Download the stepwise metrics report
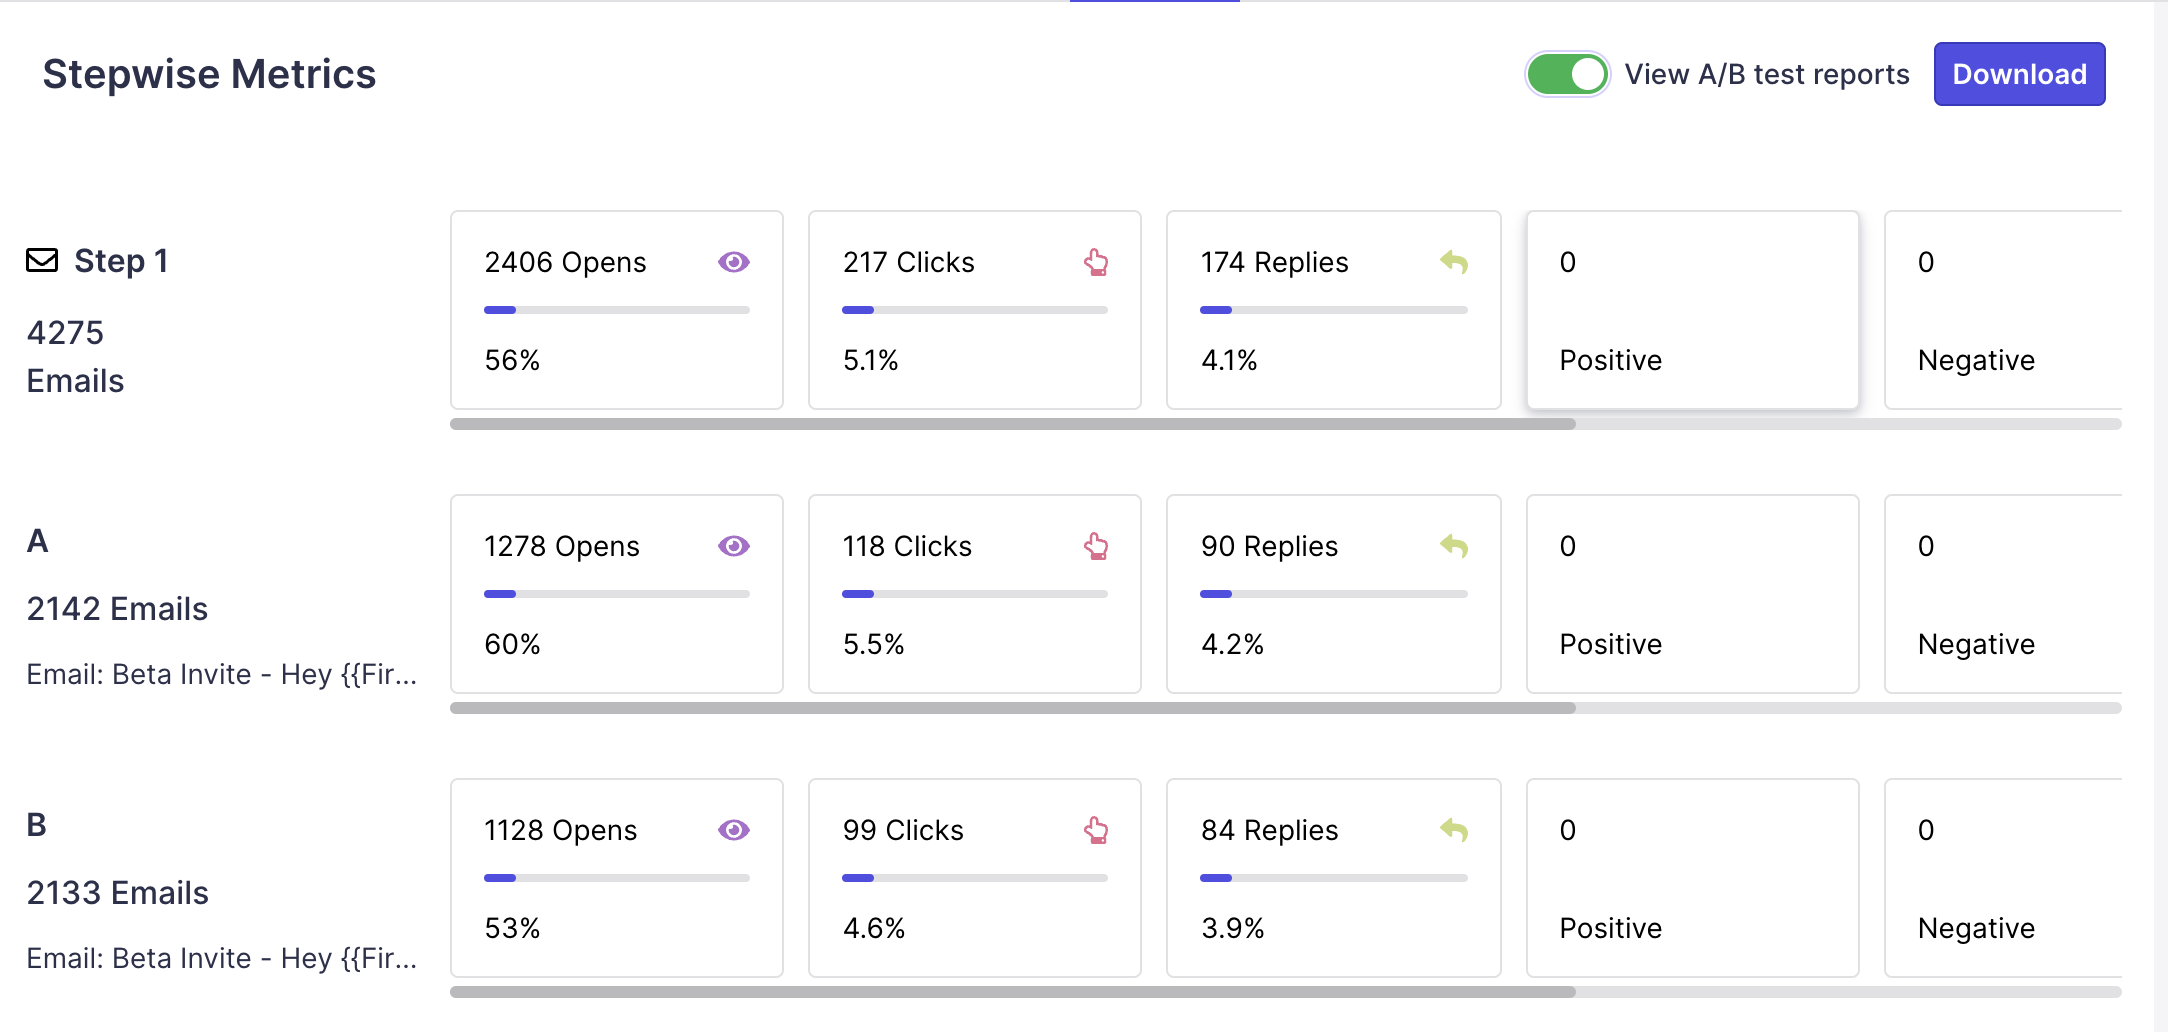The image size is (2168, 1032). (x=2019, y=74)
